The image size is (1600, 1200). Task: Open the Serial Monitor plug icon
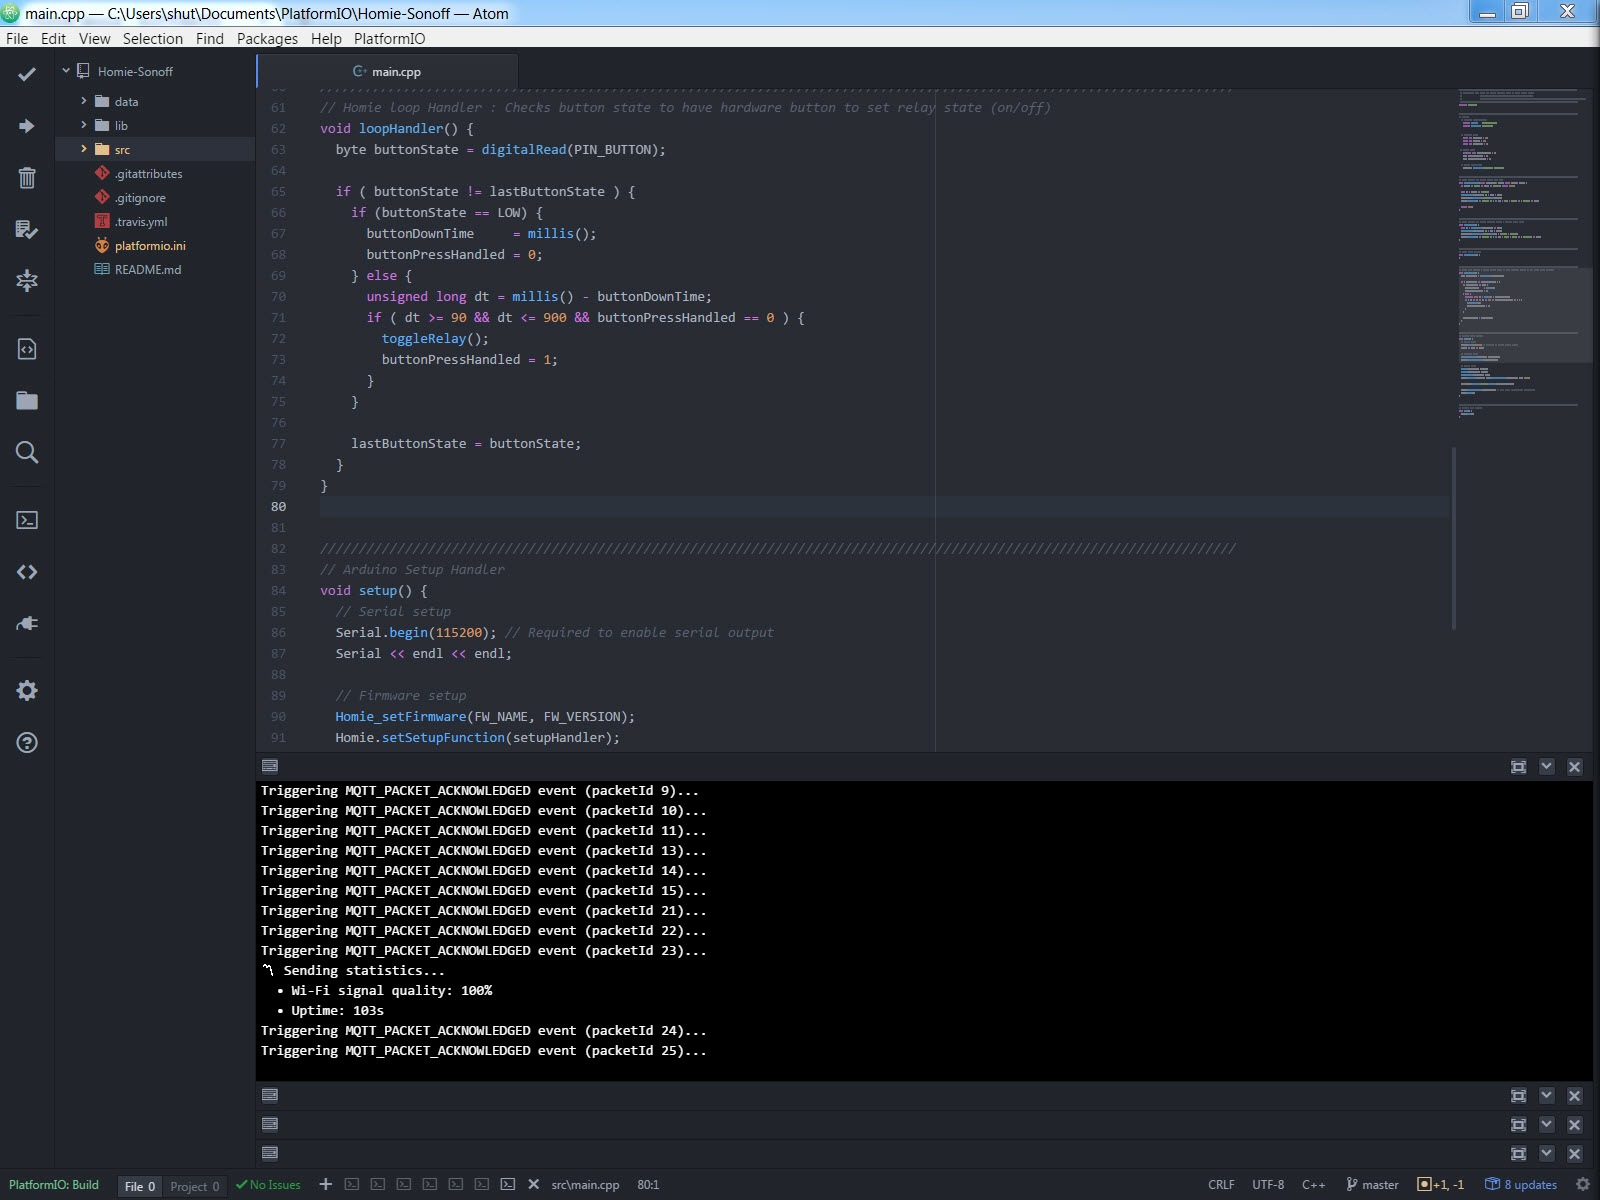click(x=27, y=624)
